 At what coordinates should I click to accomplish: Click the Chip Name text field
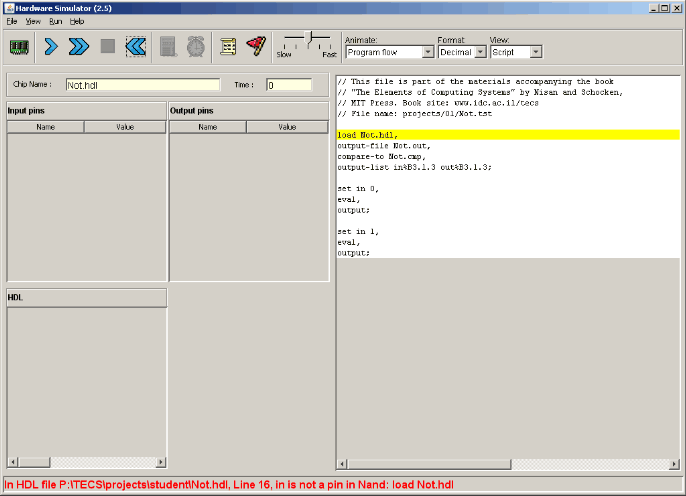pos(142,86)
